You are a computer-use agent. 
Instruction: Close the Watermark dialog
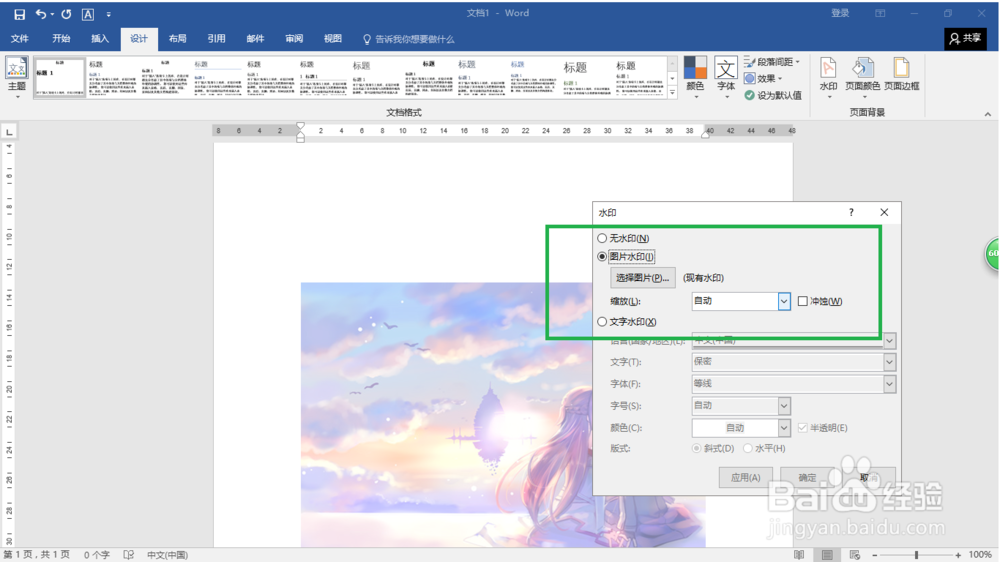[884, 212]
